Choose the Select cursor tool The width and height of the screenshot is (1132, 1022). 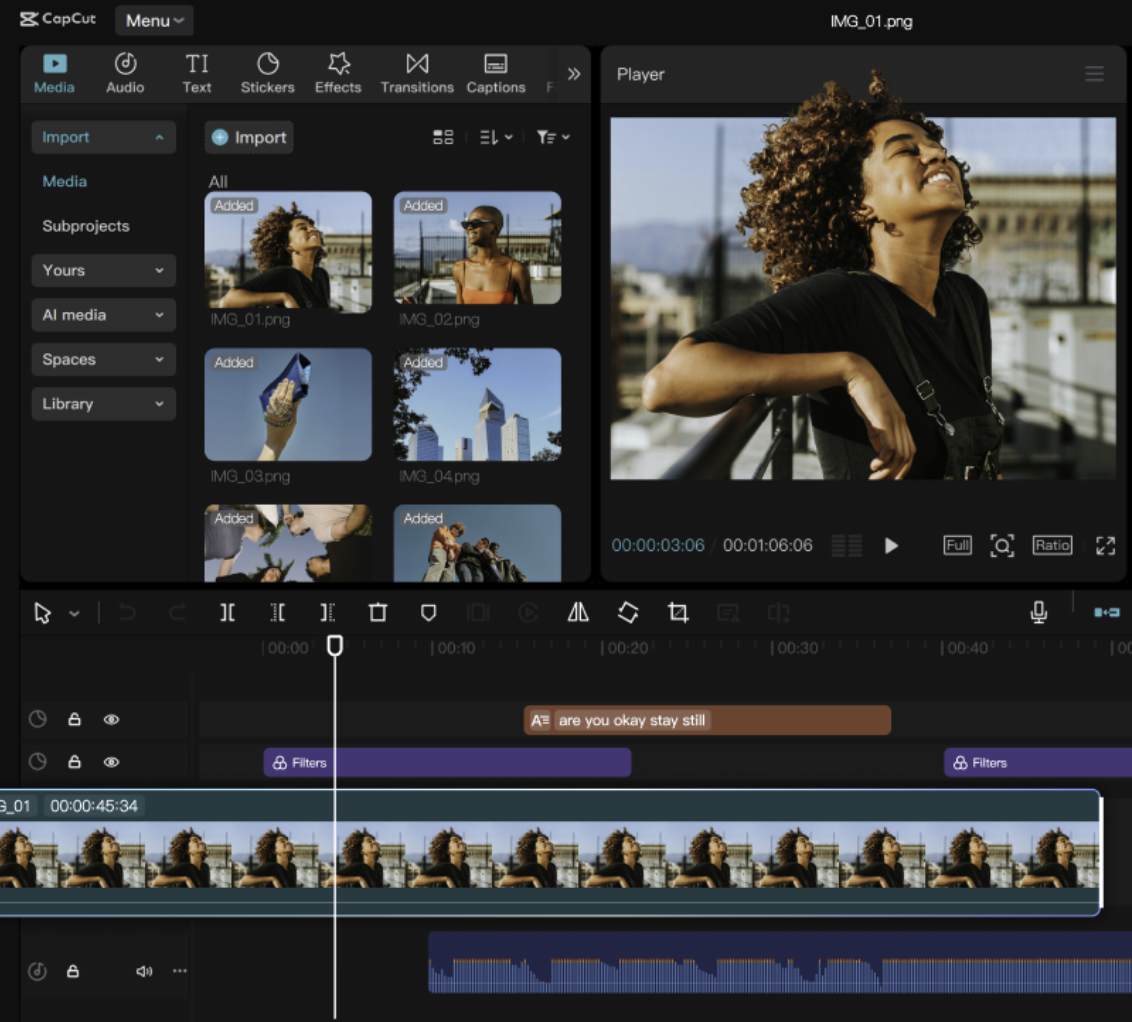[43, 613]
